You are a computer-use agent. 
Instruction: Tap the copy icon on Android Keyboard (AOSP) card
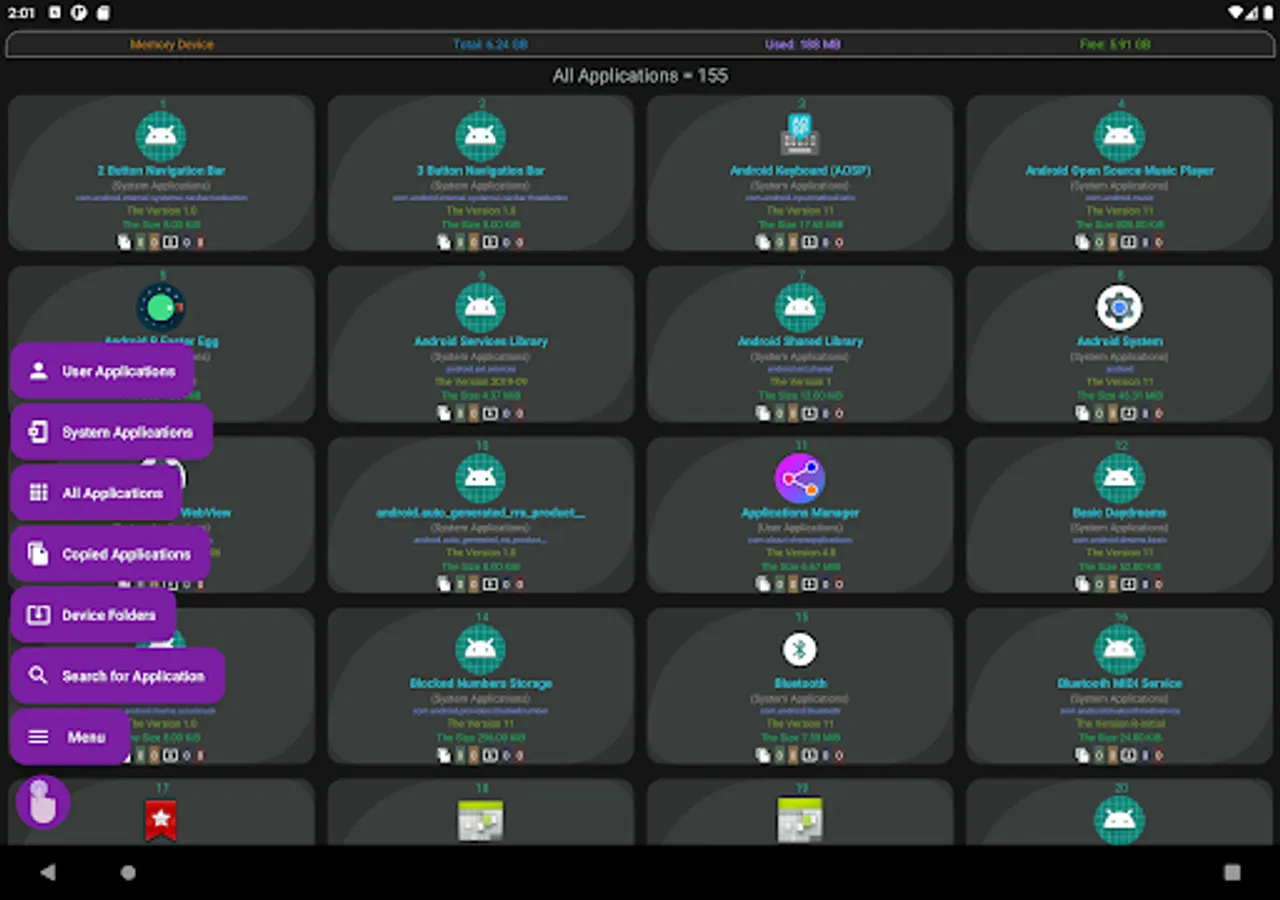(763, 242)
